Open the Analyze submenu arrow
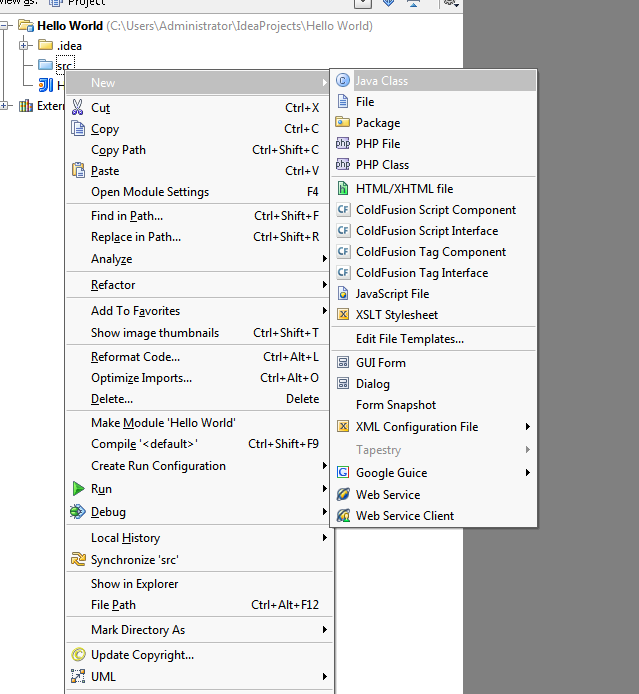This screenshot has height=694, width=639. pyautogui.click(x=325, y=258)
